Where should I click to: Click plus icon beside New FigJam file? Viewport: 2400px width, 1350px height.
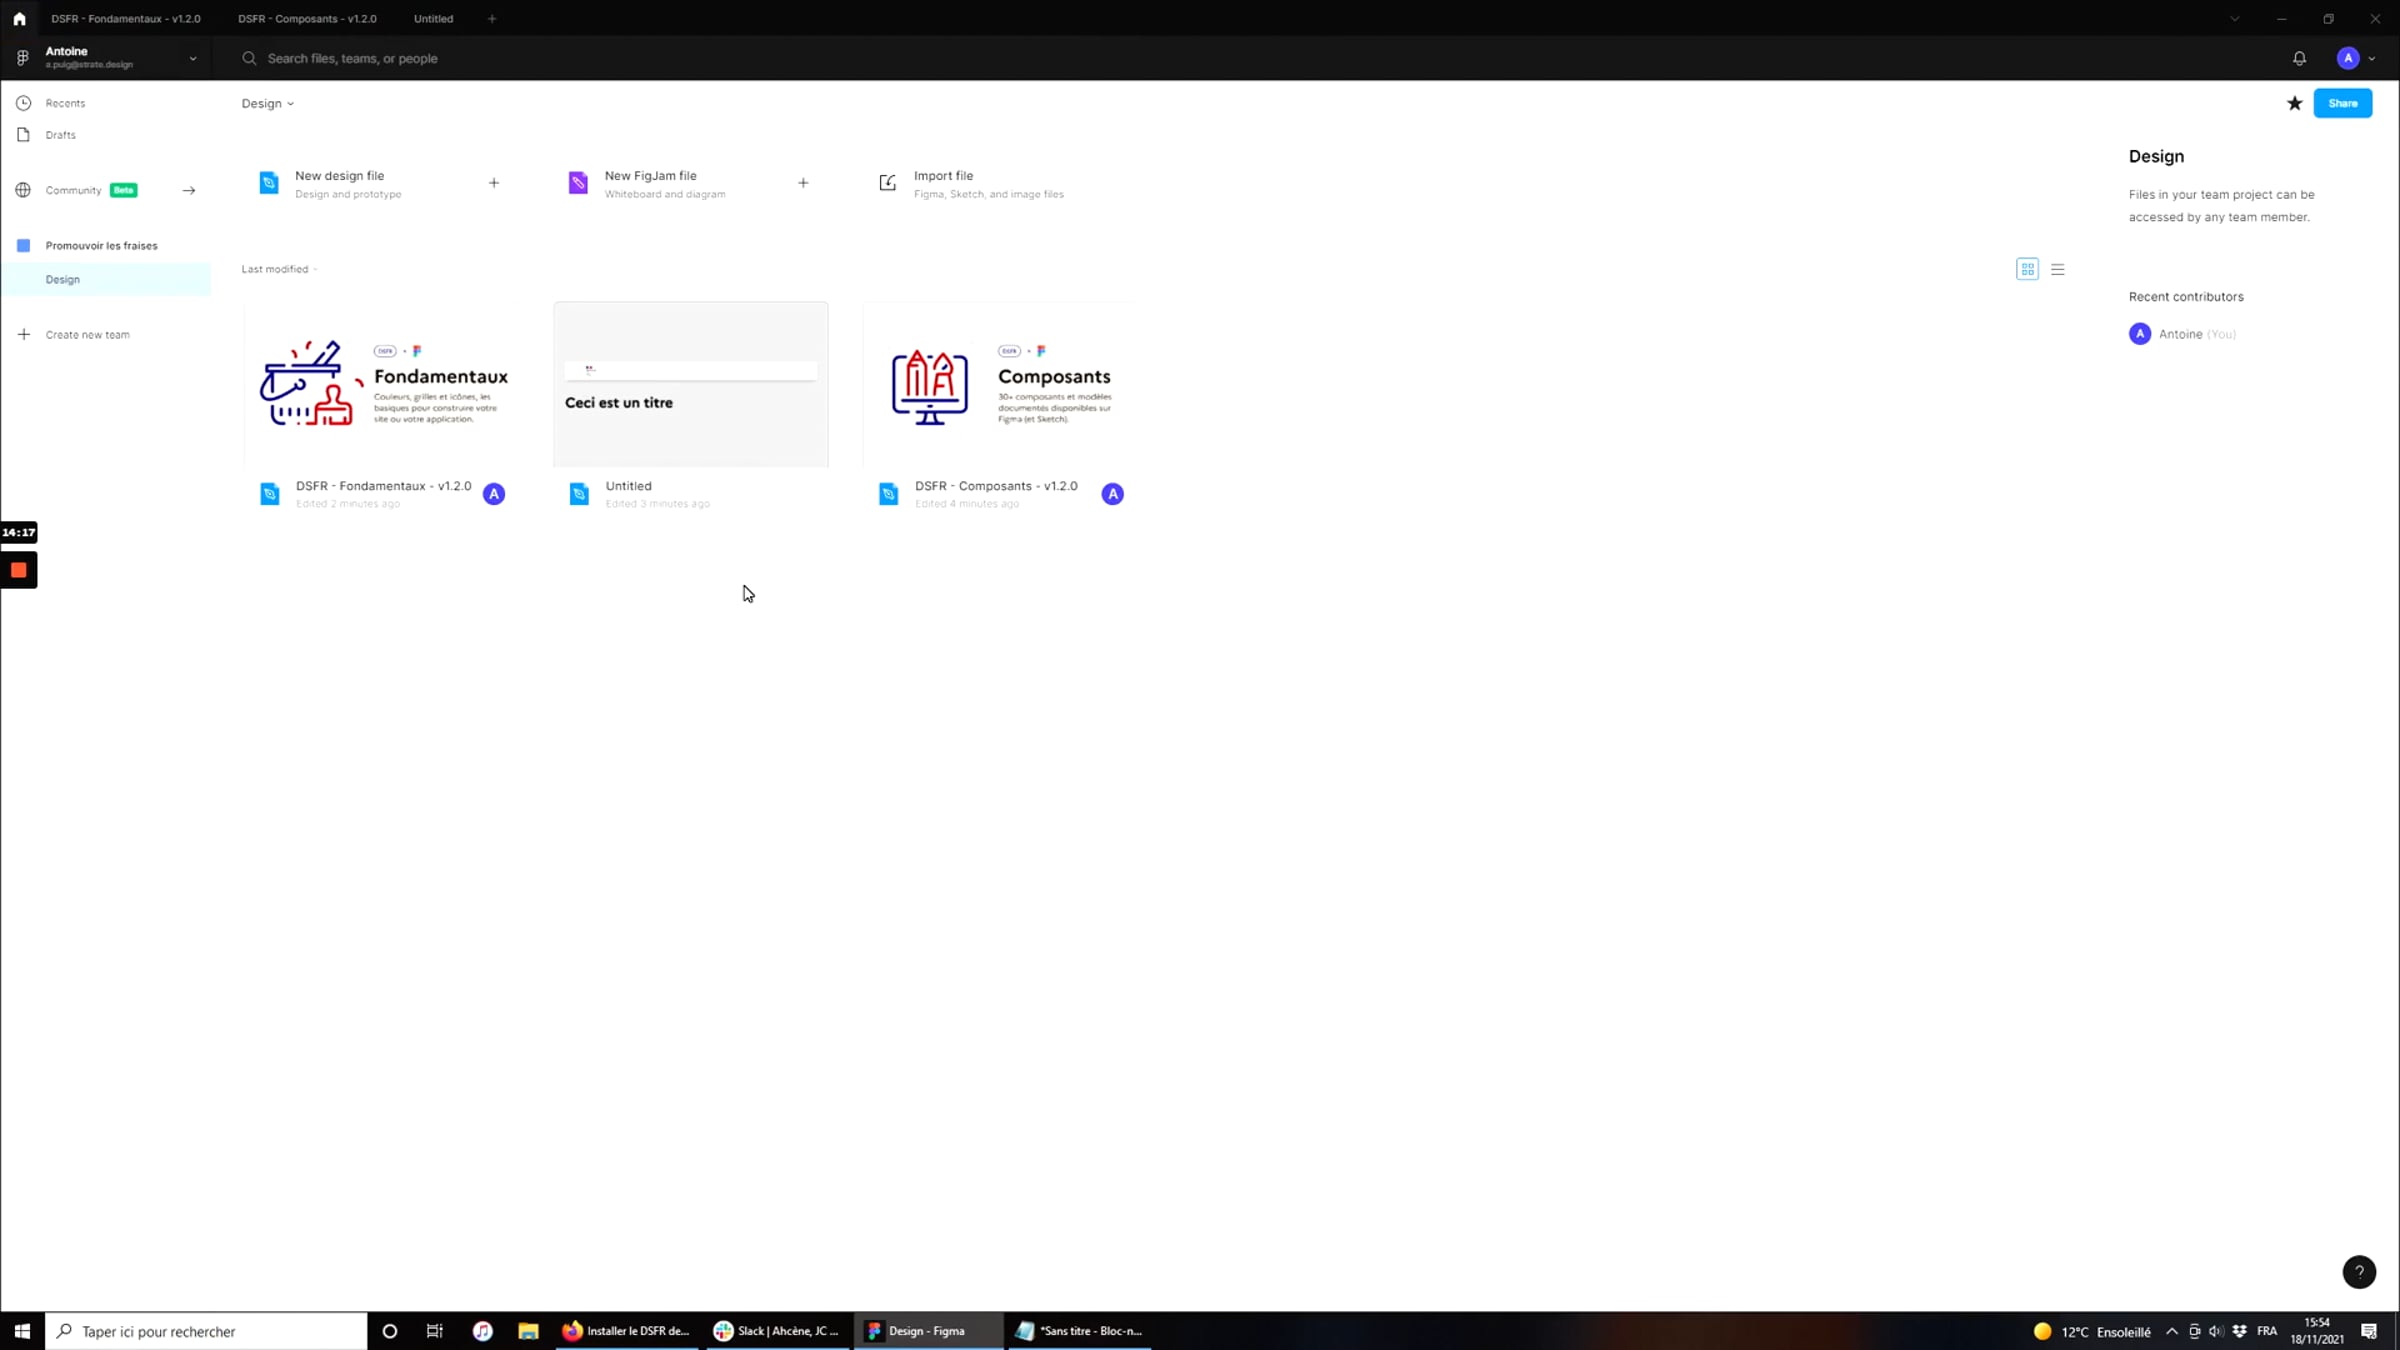803,183
